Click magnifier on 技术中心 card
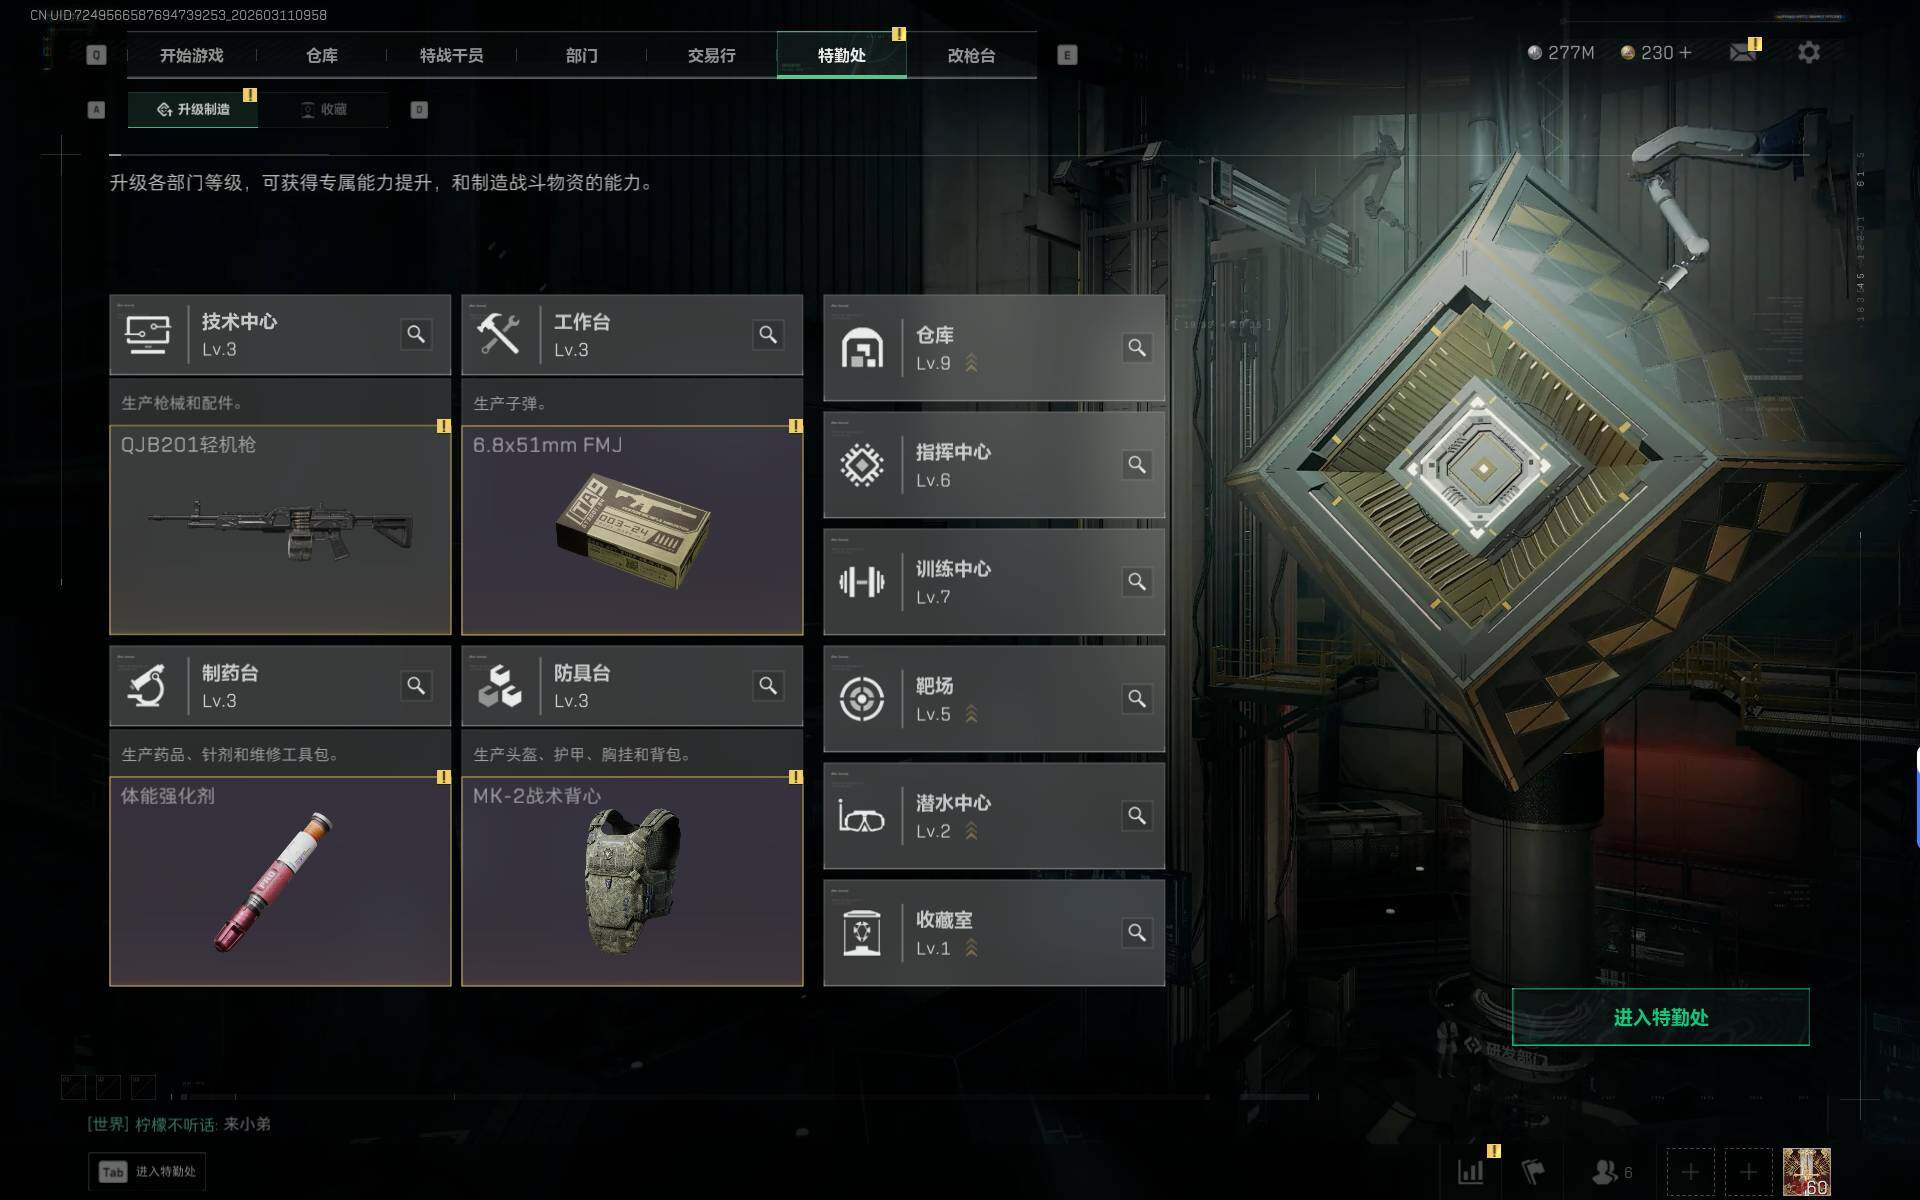 pyautogui.click(x=416, y=334)
